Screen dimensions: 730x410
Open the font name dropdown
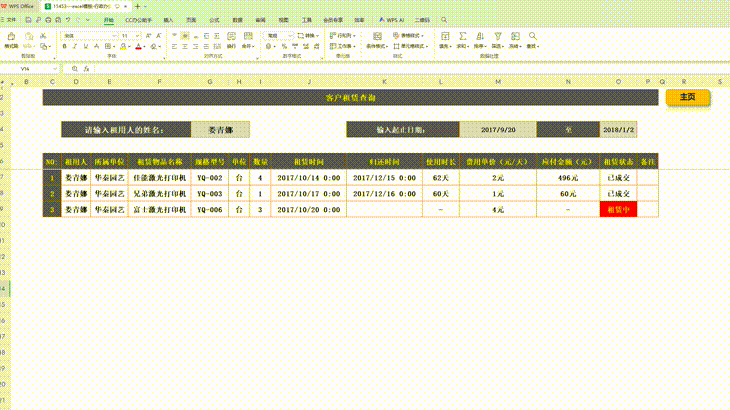115,36
